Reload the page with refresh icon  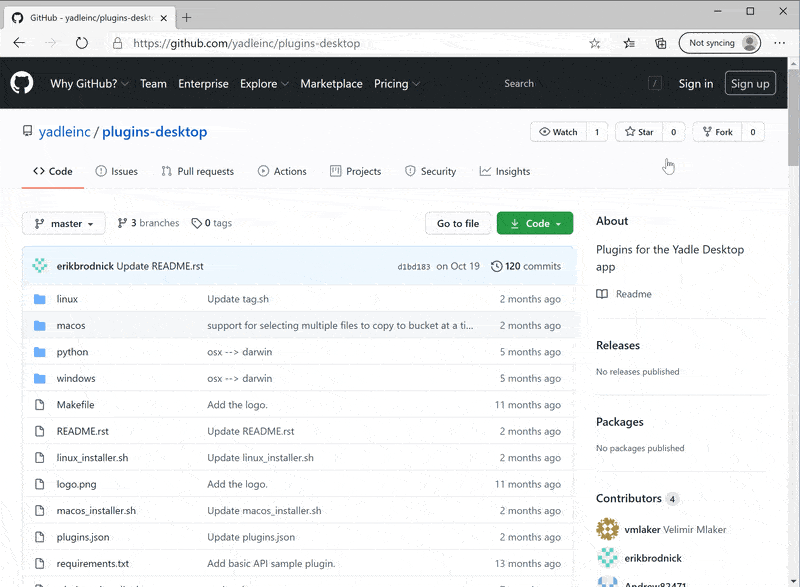82,43
